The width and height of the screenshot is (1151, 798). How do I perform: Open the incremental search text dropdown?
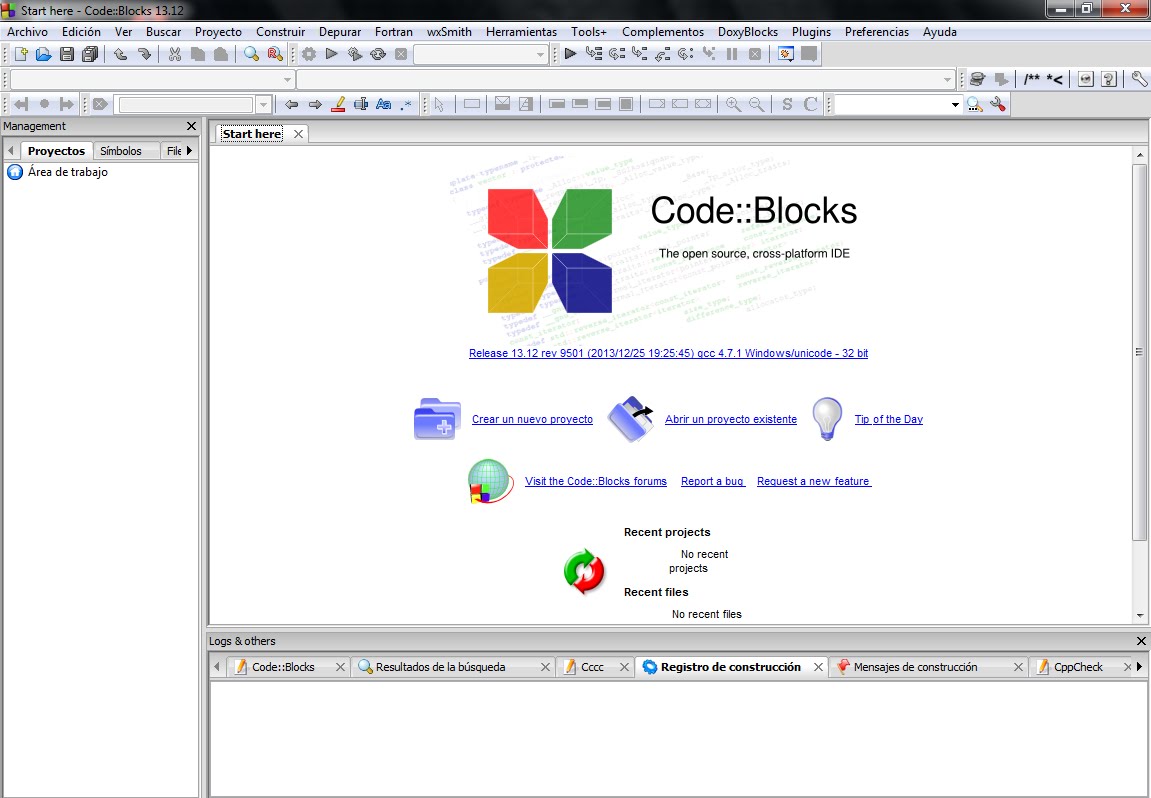point(263,105)
